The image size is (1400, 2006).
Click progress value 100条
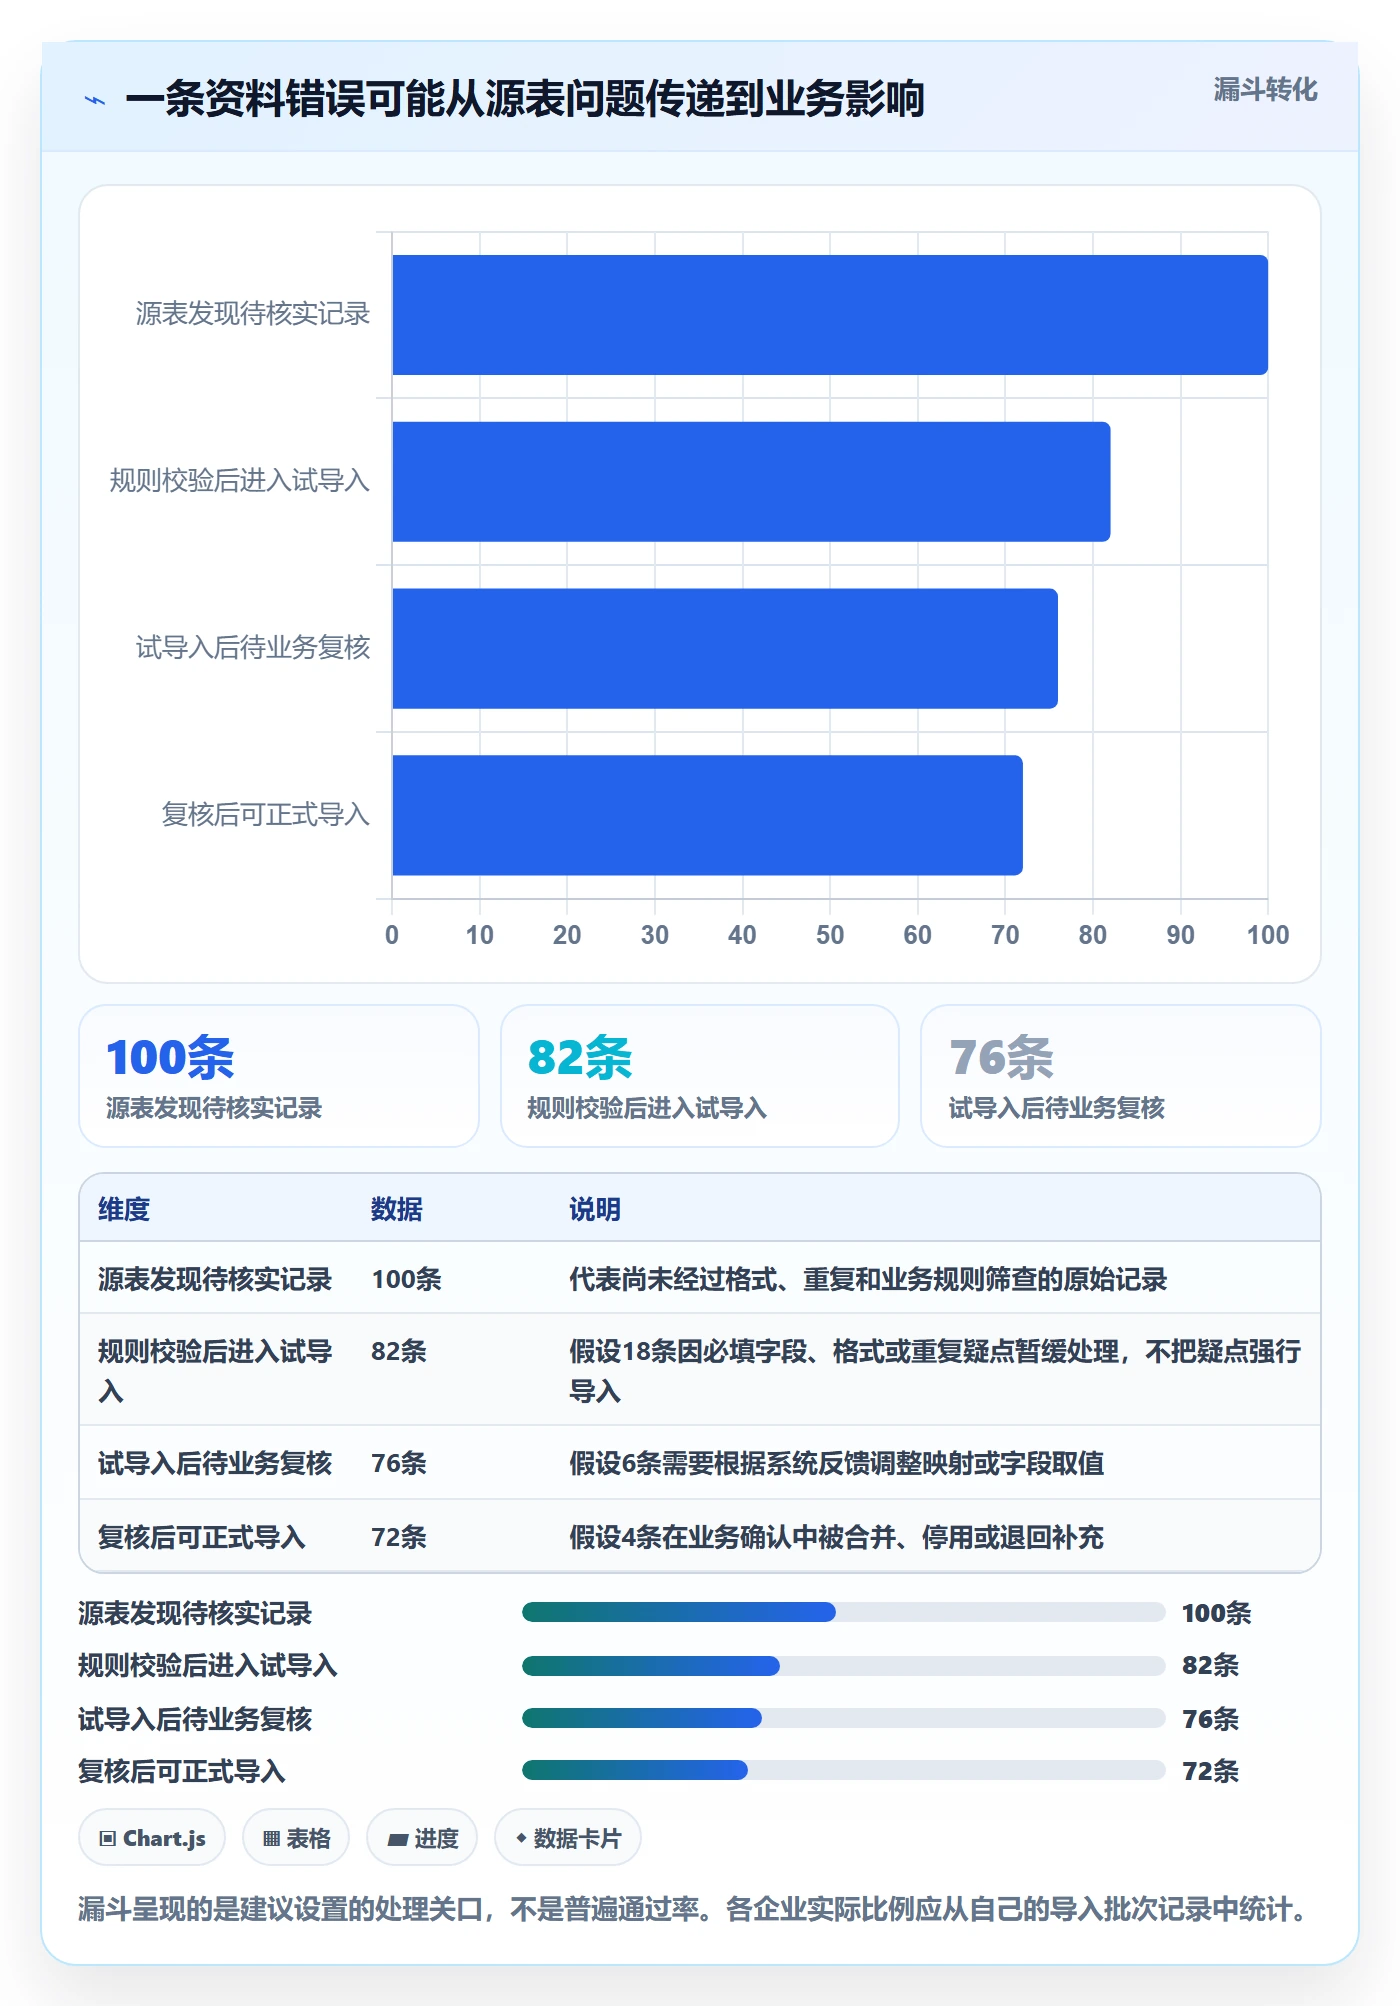(x=1217, y=1613)
